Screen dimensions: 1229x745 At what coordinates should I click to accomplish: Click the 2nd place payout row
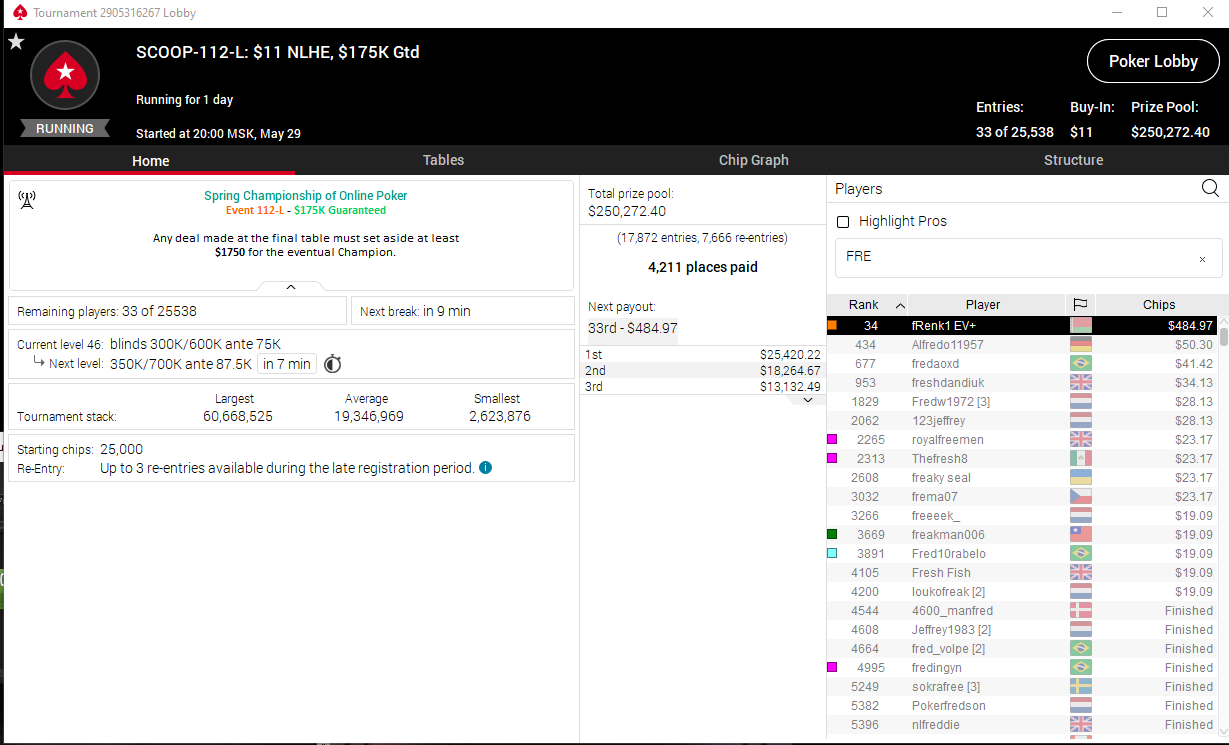(703, 370)
